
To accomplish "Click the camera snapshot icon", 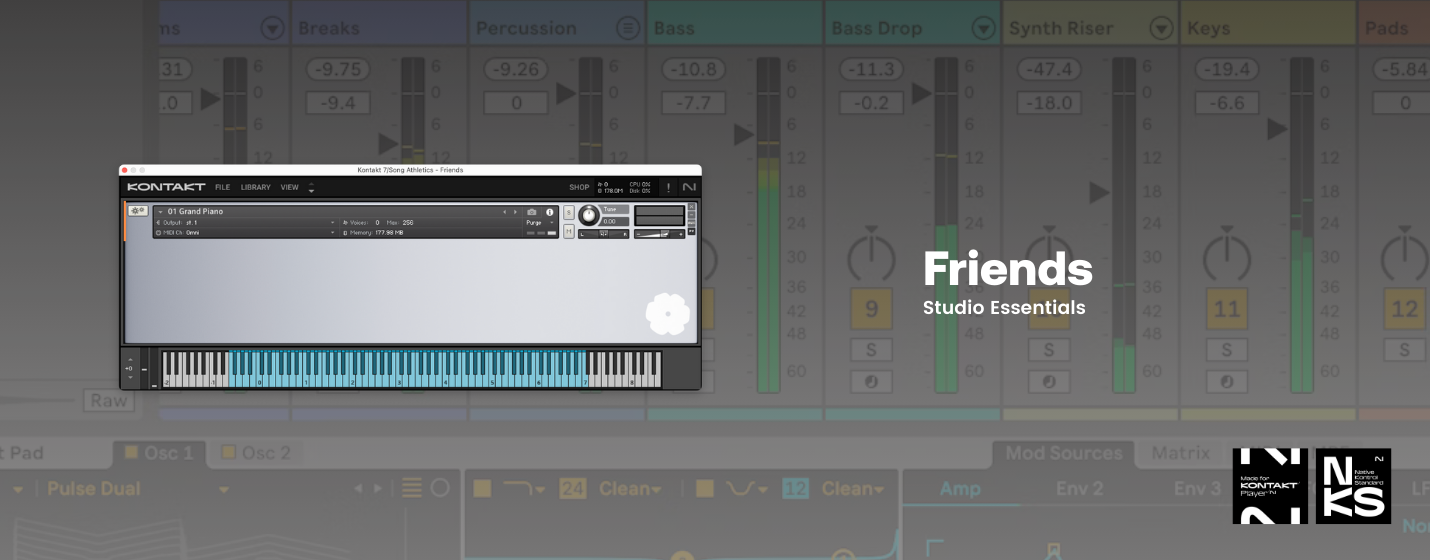I will [532, 212].
